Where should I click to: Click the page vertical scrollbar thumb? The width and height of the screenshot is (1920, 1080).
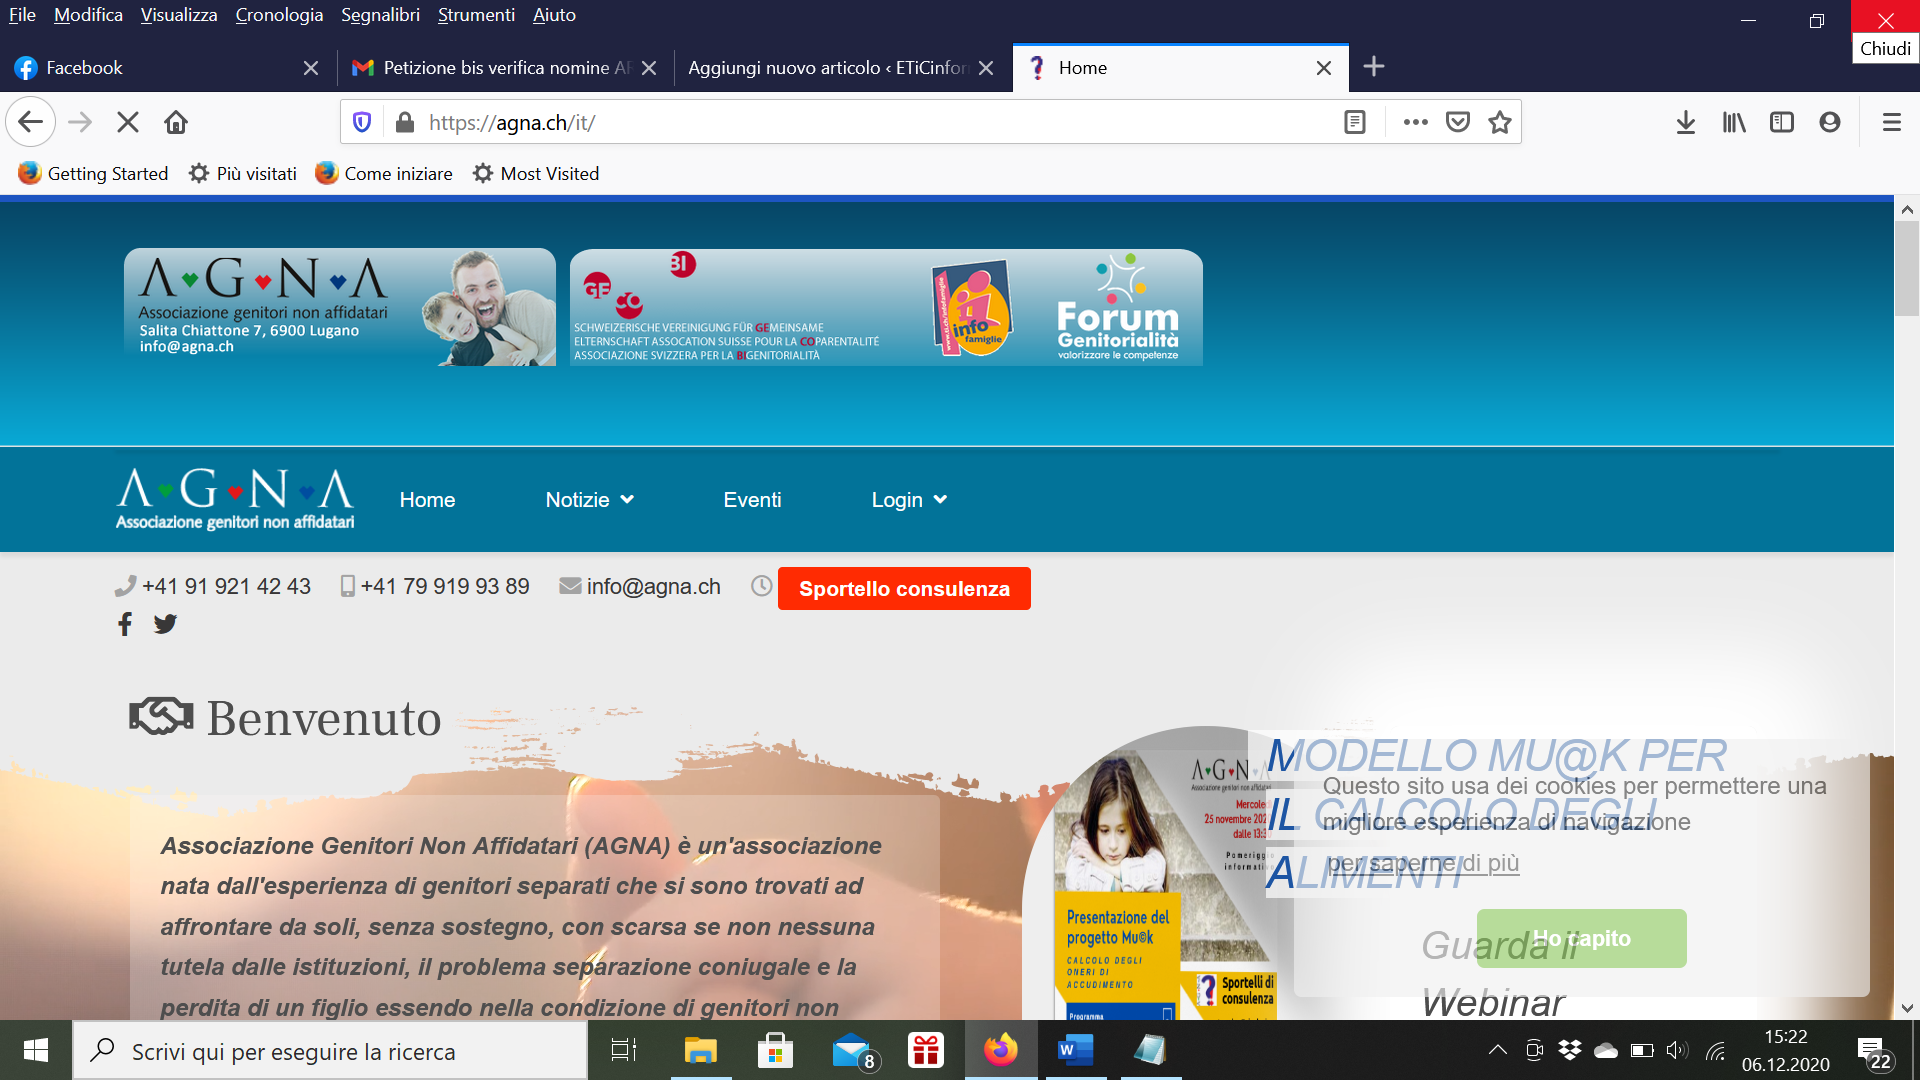click(x=1907, y=268)
